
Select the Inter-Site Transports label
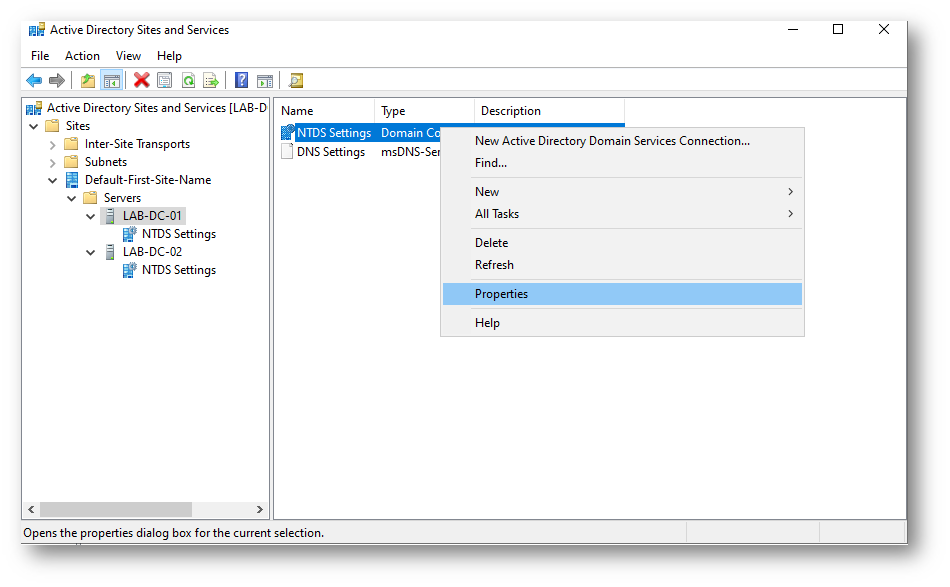[x=138, y=144]
